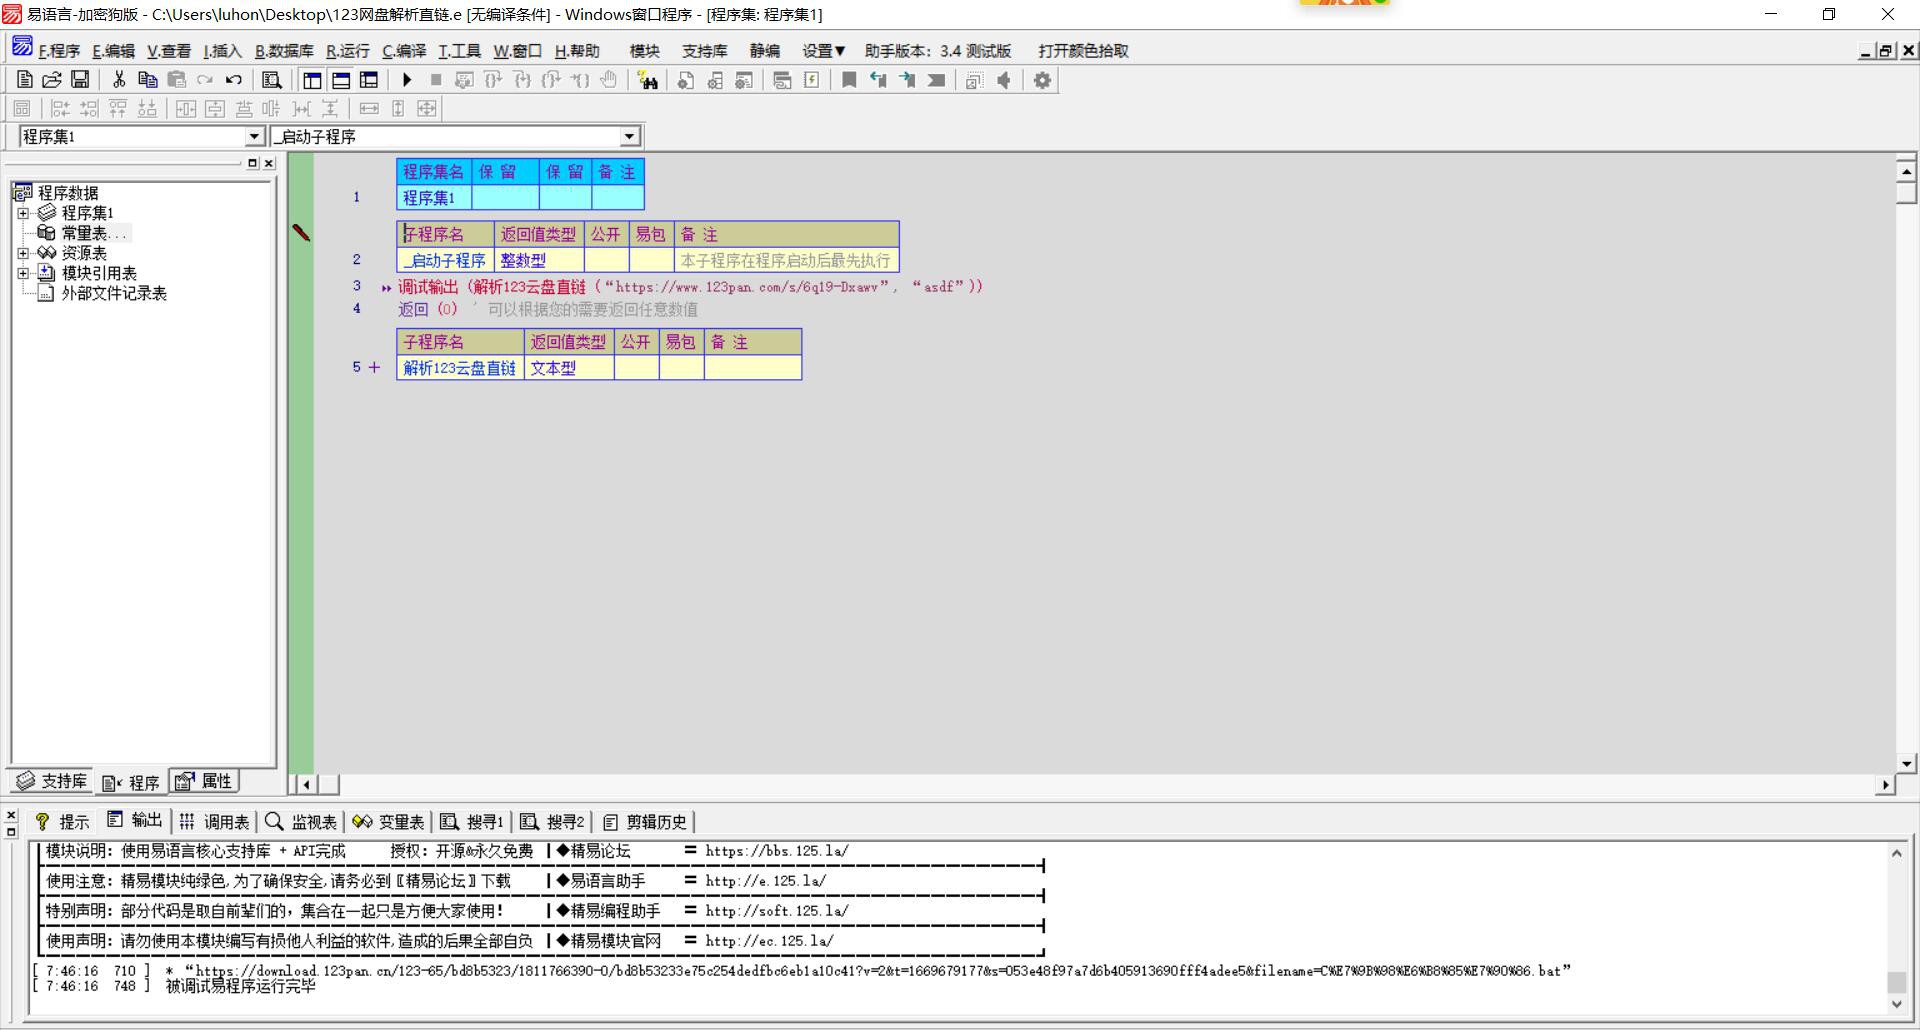Viewport: 1920px width, 1030px height.
Task: Click the speaker sound icon in toolbar
Action: [x=1003, y=80]
